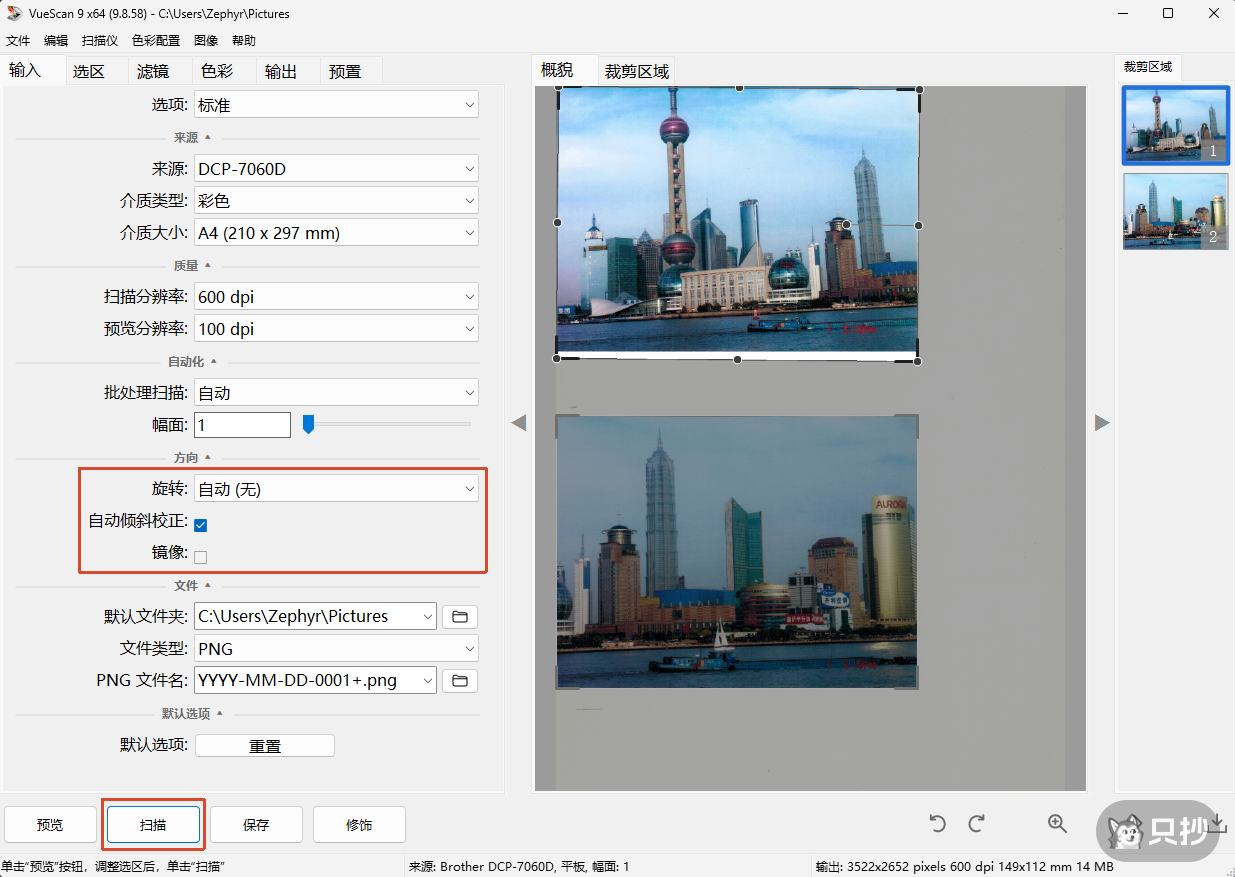Open the 色彩配置 menu
Screen dimensions: 1235x877
156,41
